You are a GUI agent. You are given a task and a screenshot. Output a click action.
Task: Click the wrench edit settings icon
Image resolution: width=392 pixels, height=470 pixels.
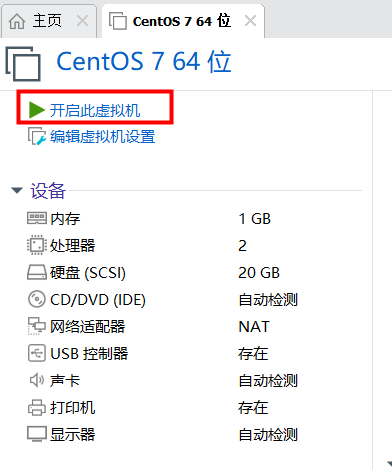point(37,136)
